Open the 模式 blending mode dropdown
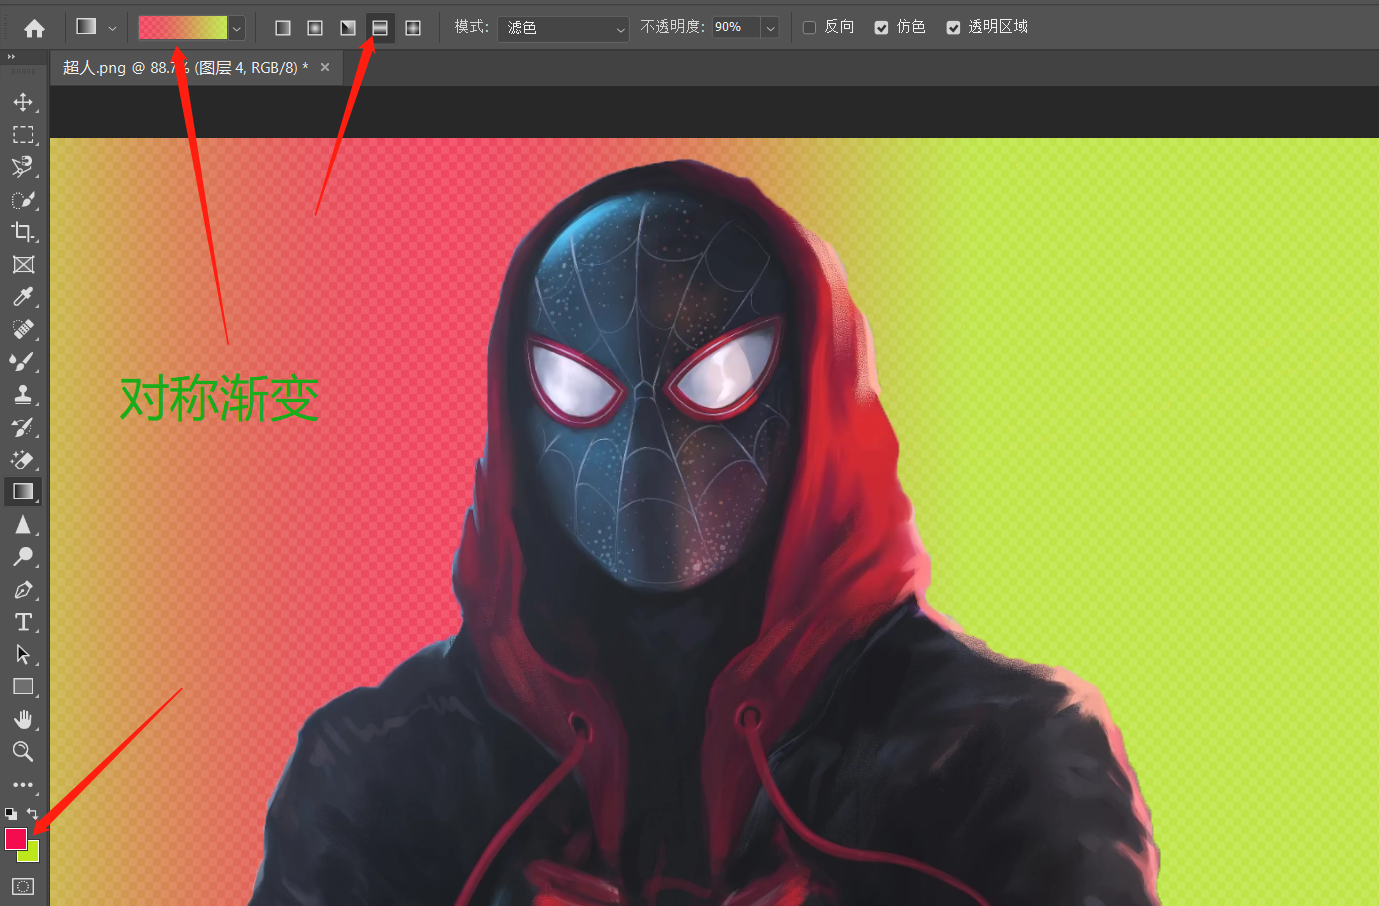1379x906 pixels. click(x=564, y=28)
